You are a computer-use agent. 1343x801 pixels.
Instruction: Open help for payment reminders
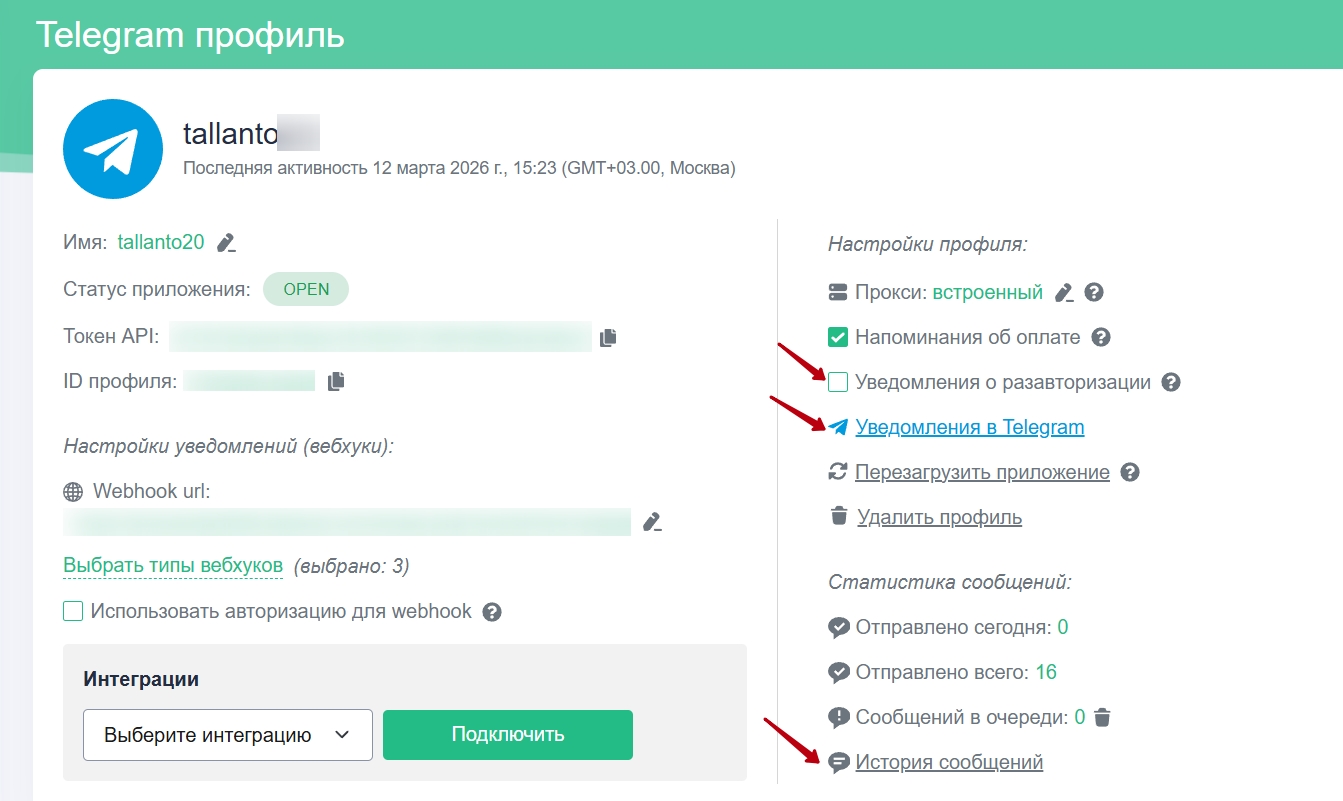(x=1101, y=337)
